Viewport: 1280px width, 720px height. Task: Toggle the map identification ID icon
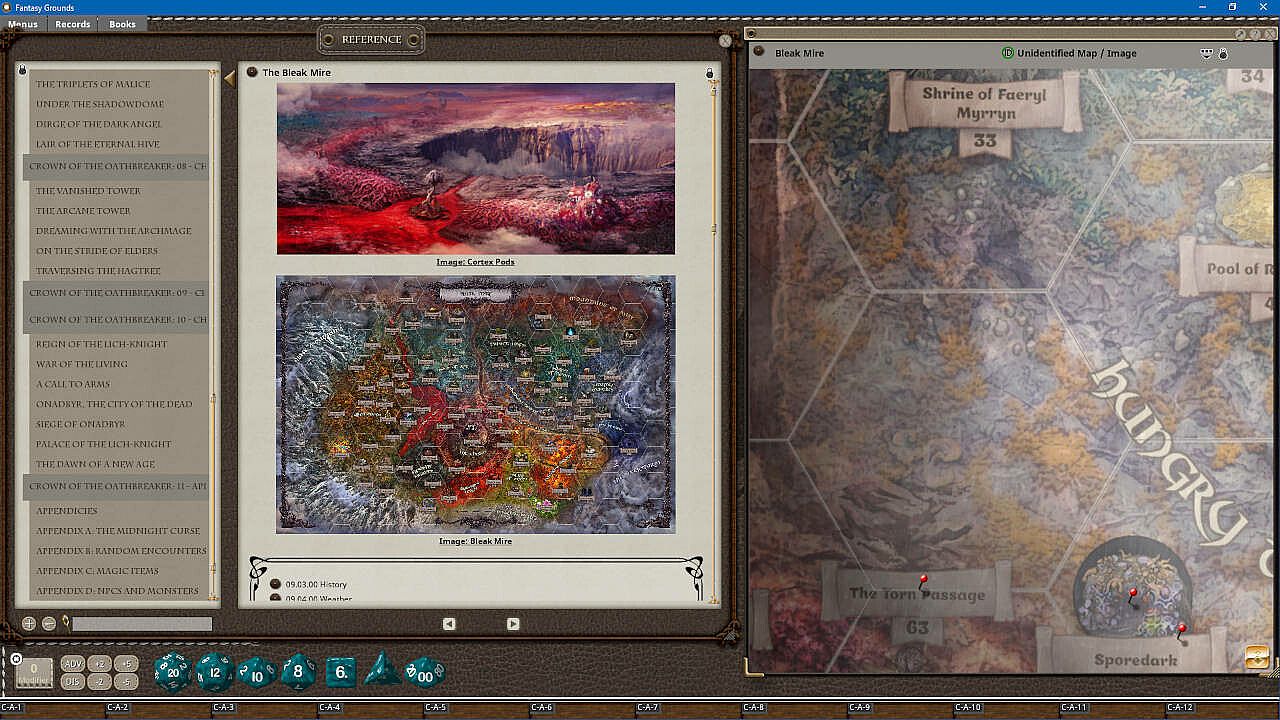click(x=1007, y=53)
